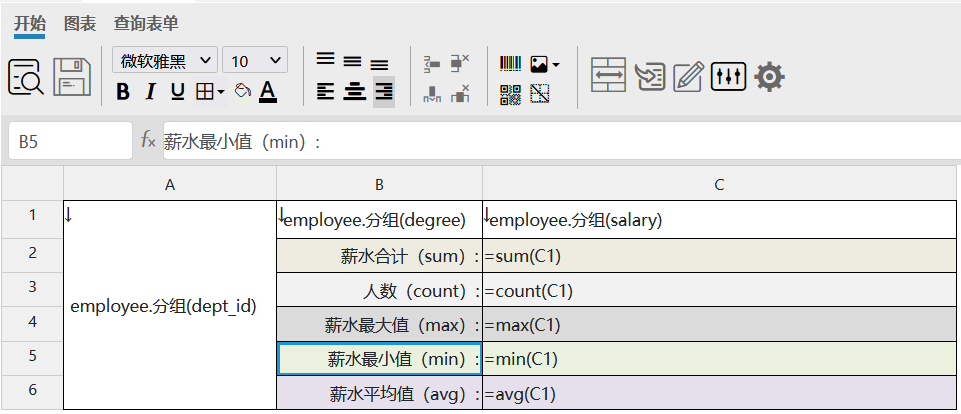This screenshot has height=414, width=961.
Task: Save the report with floppy disk icon
Action: click(72, 77)
